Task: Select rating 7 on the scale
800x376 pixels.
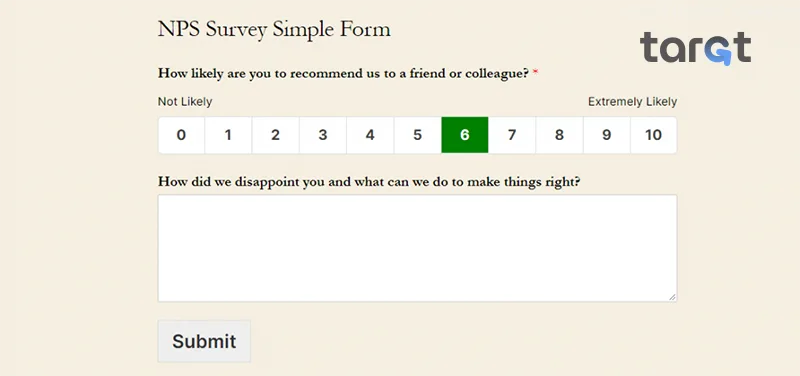Action: (512, 135)
